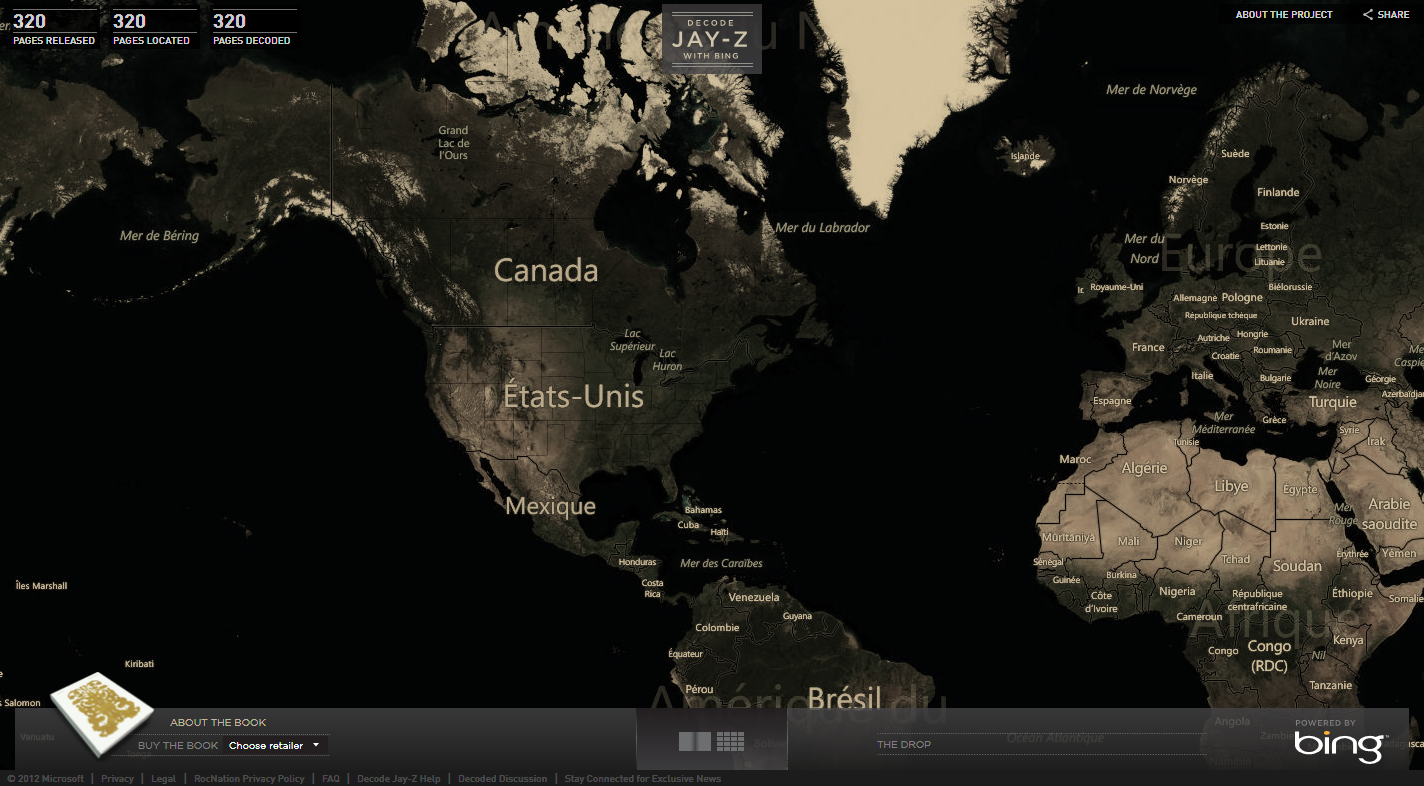Click the Éthiopie map label
Viewport: 1424px width, 786px height.
pos(1352,593)
